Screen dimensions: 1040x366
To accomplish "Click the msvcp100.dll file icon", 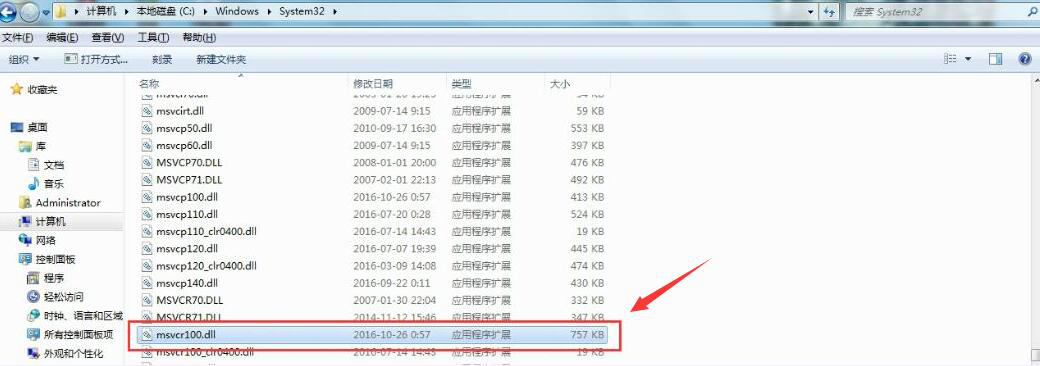I will (x=147, y=197).
